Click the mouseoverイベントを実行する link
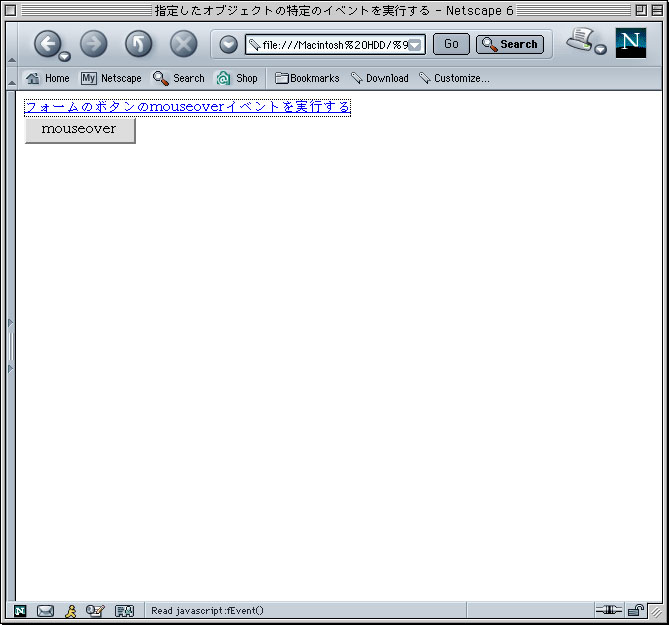Viewport: 669px width, 625px height. pos(187,107)
